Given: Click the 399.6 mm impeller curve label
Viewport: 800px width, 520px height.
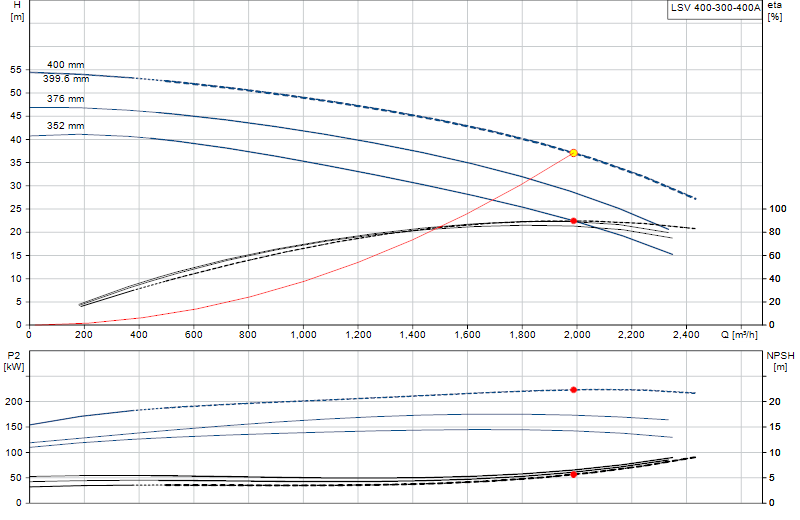Looking at the screenshot, I should [66, 79].
